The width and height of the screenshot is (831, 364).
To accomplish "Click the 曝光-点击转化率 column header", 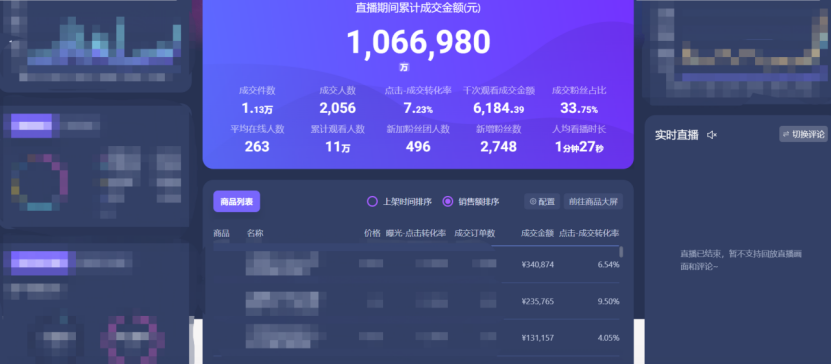I will click(x=416, y=233).
